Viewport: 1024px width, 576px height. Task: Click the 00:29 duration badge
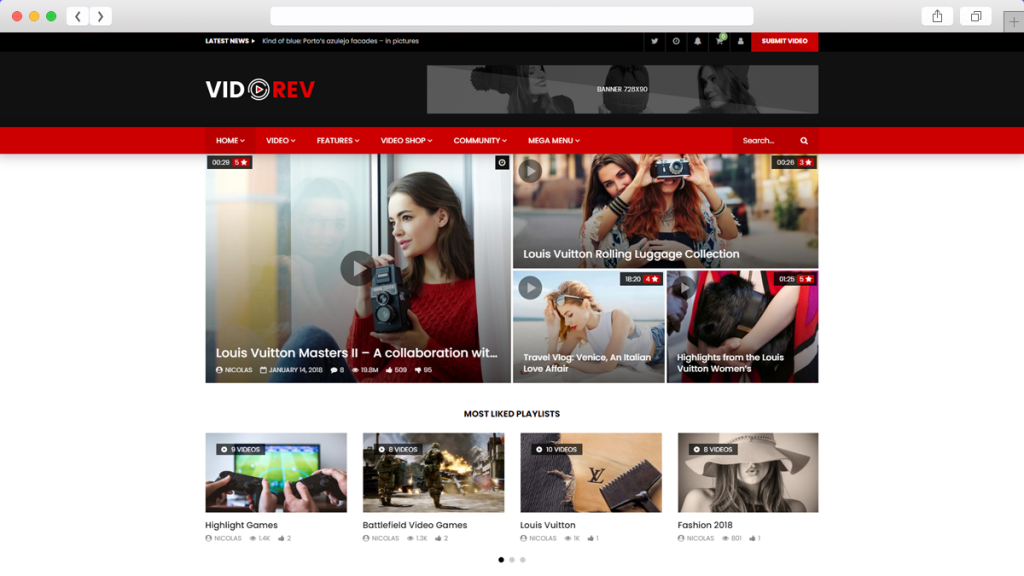point(221,163)
